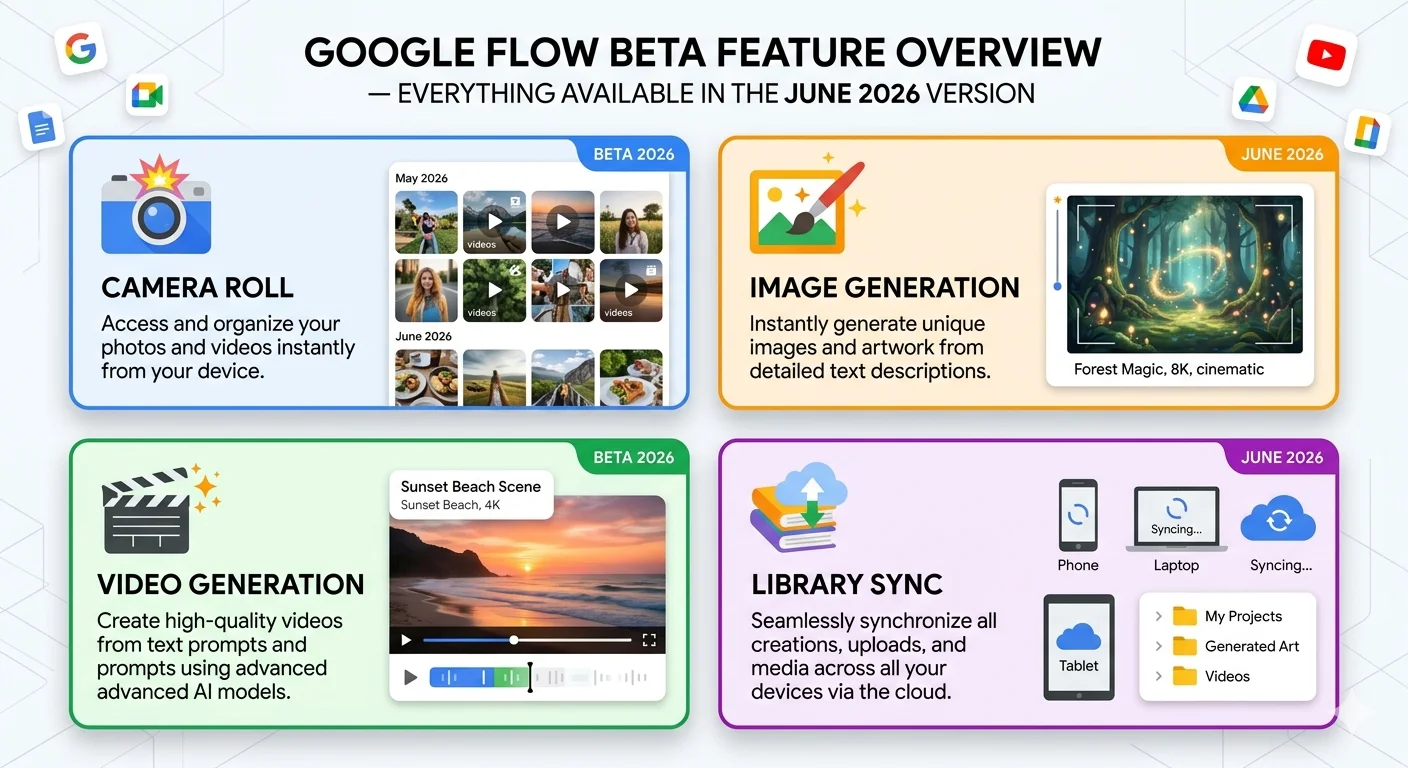Viewport: 1408px width, 768px height.
Task: Click the Image Generation paintbrush icon
Action: [x=806, y=204]
